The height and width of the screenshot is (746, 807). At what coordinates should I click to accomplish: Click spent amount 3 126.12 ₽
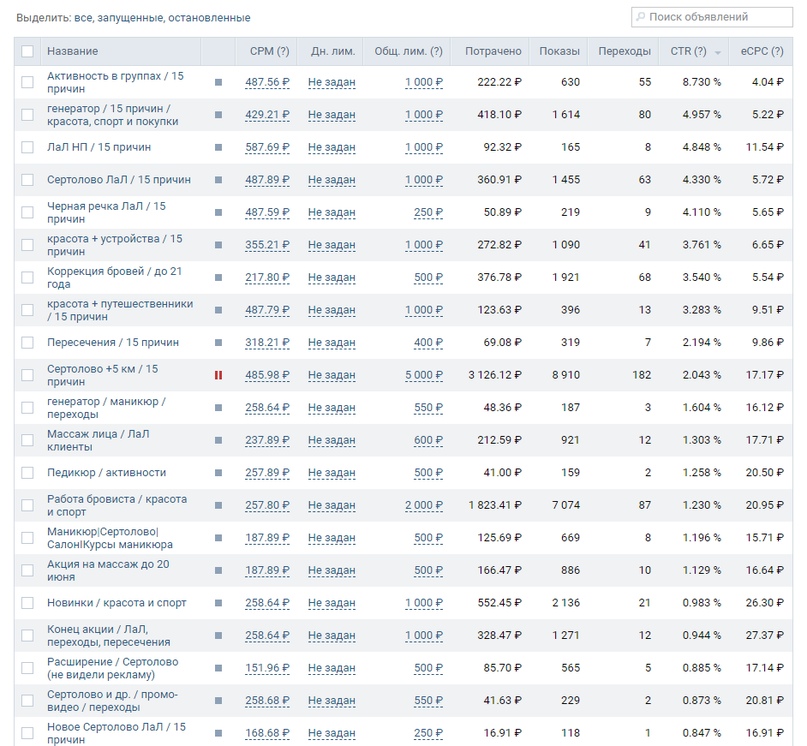(495, 375)
